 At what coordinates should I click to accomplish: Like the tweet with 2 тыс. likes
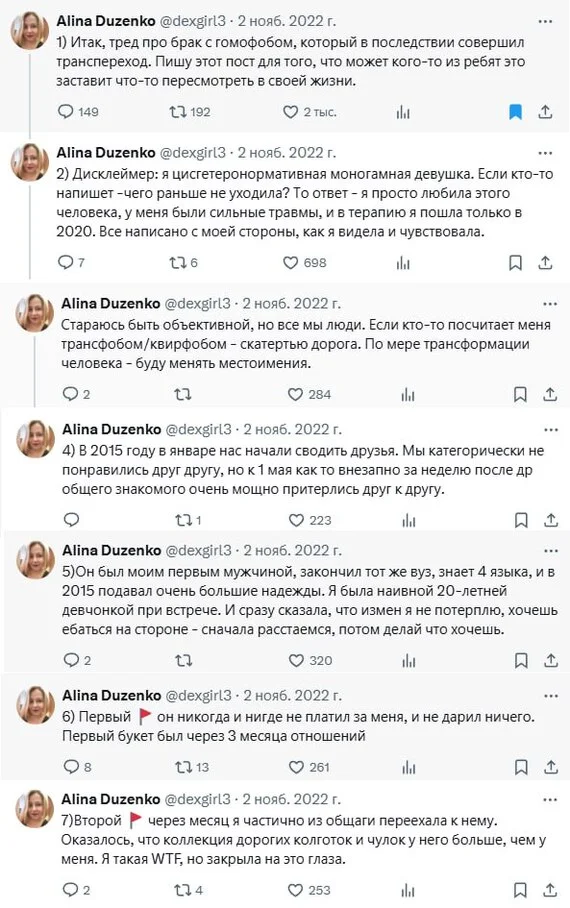pos(290,111)
